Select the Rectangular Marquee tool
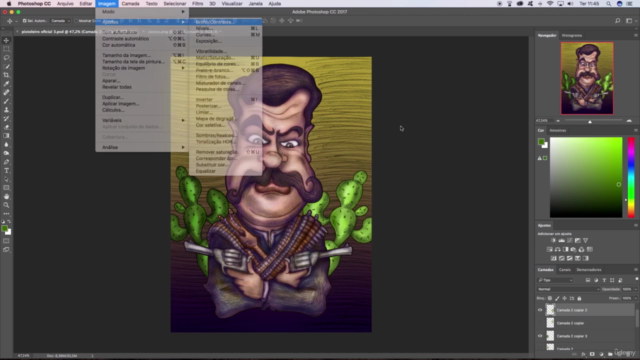Screen dimensions: 640x360 (6, 49)
